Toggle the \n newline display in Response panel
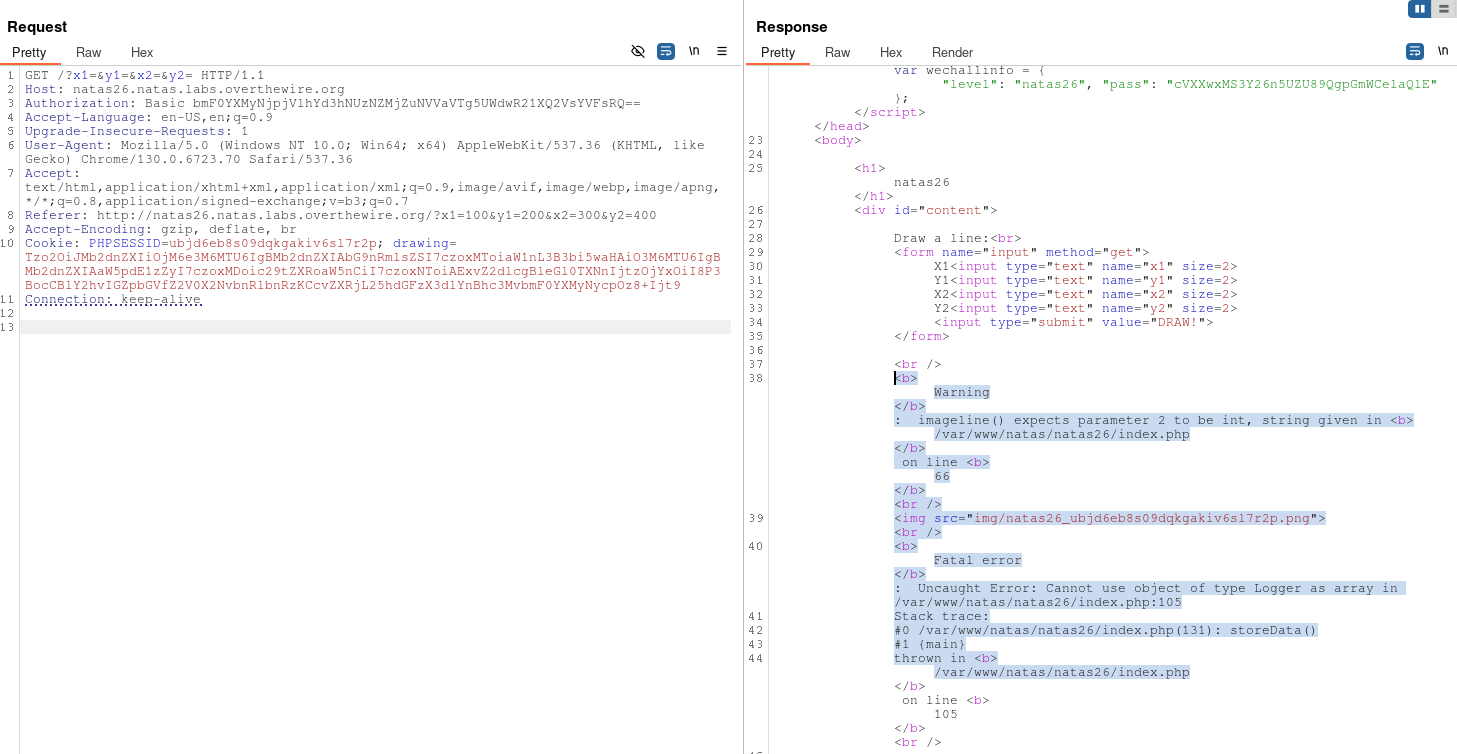The image size is (1457, 754). [x=1443, y=51]
